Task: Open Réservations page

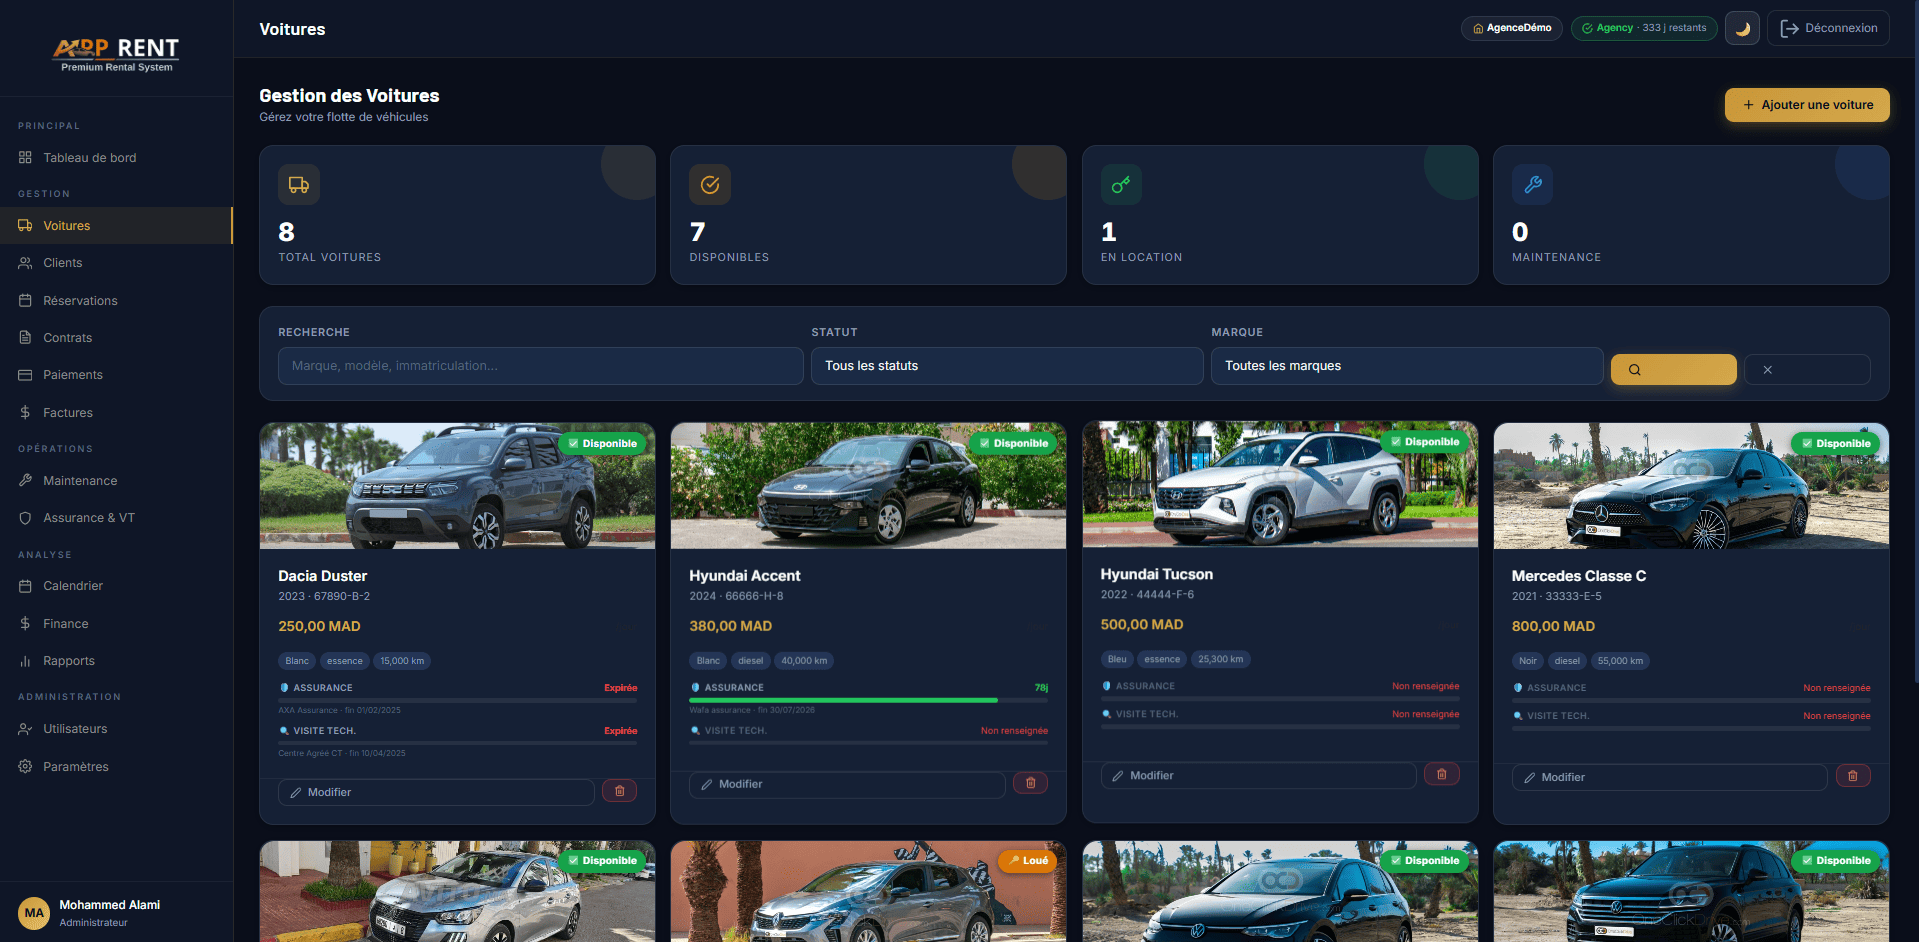Action: coord(116,301)
